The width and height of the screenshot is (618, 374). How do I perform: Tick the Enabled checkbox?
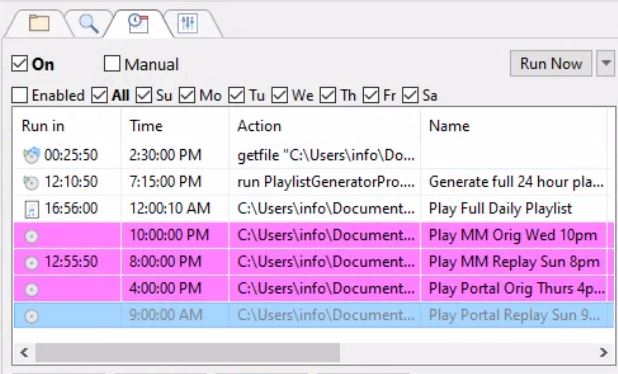point(19,95)
